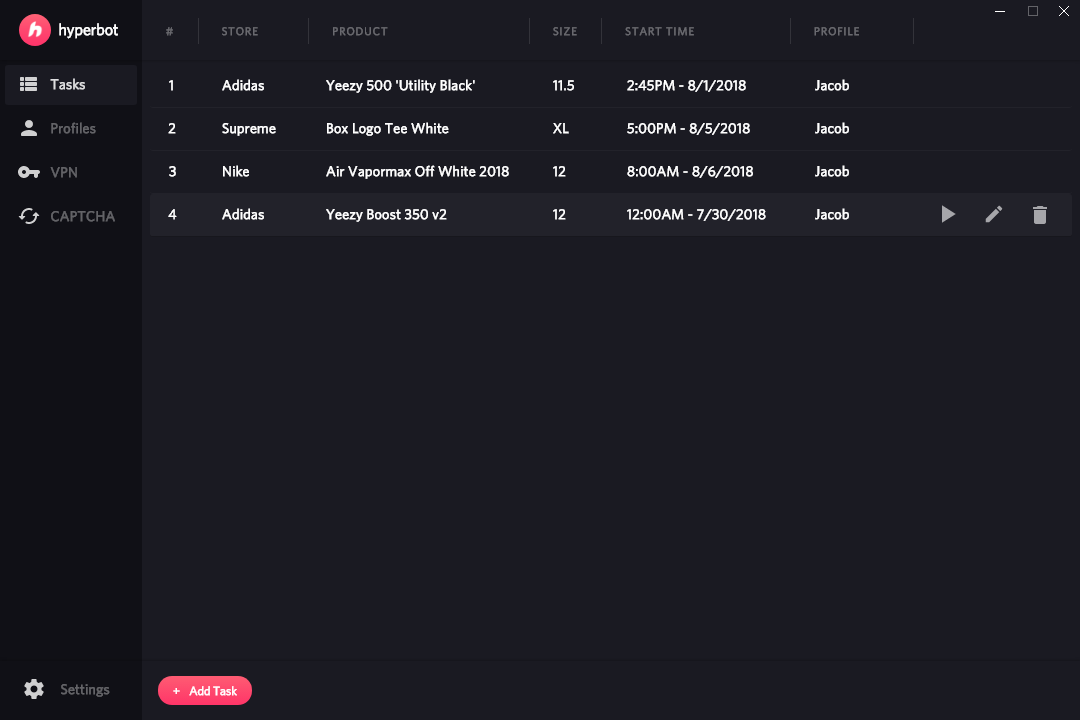
Task: Go to the VPN key icon
Action: coord(28,172)
